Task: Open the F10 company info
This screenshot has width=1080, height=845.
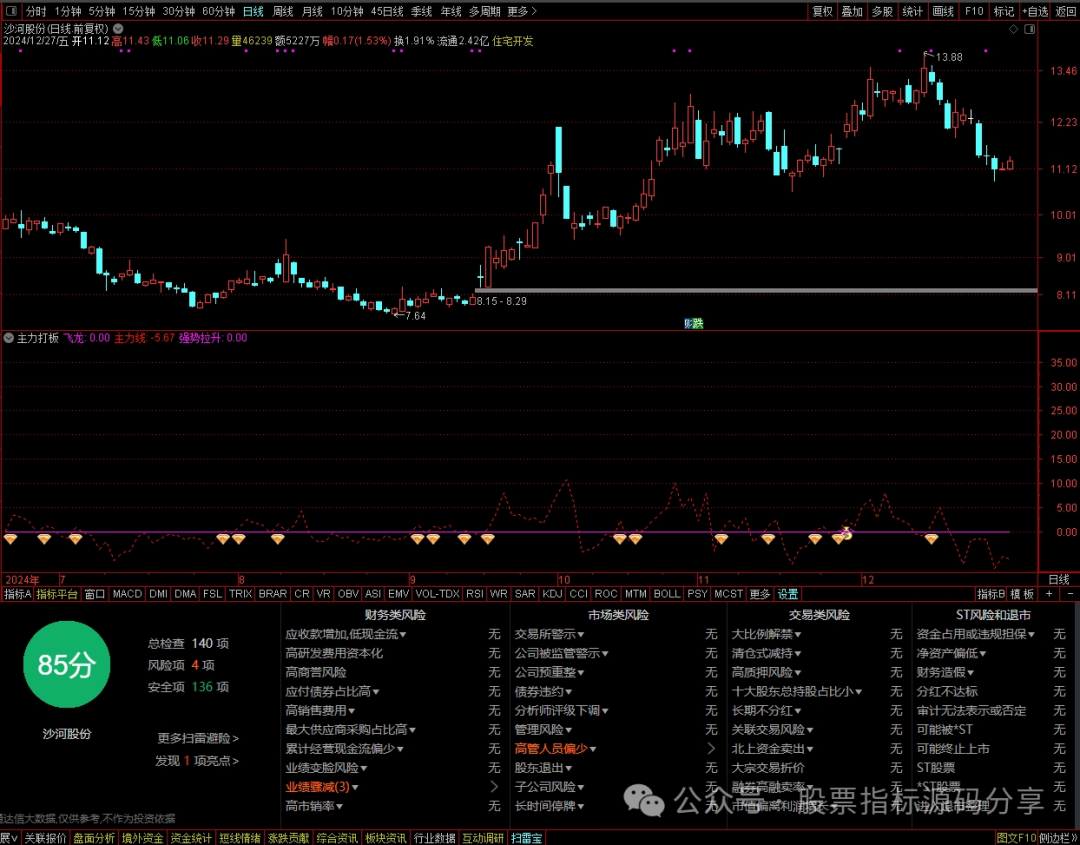Action: 973,12
